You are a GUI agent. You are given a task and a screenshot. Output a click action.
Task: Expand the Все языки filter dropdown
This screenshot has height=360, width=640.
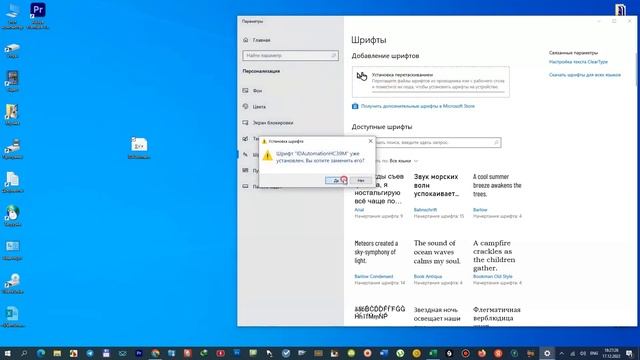[403, 161]
